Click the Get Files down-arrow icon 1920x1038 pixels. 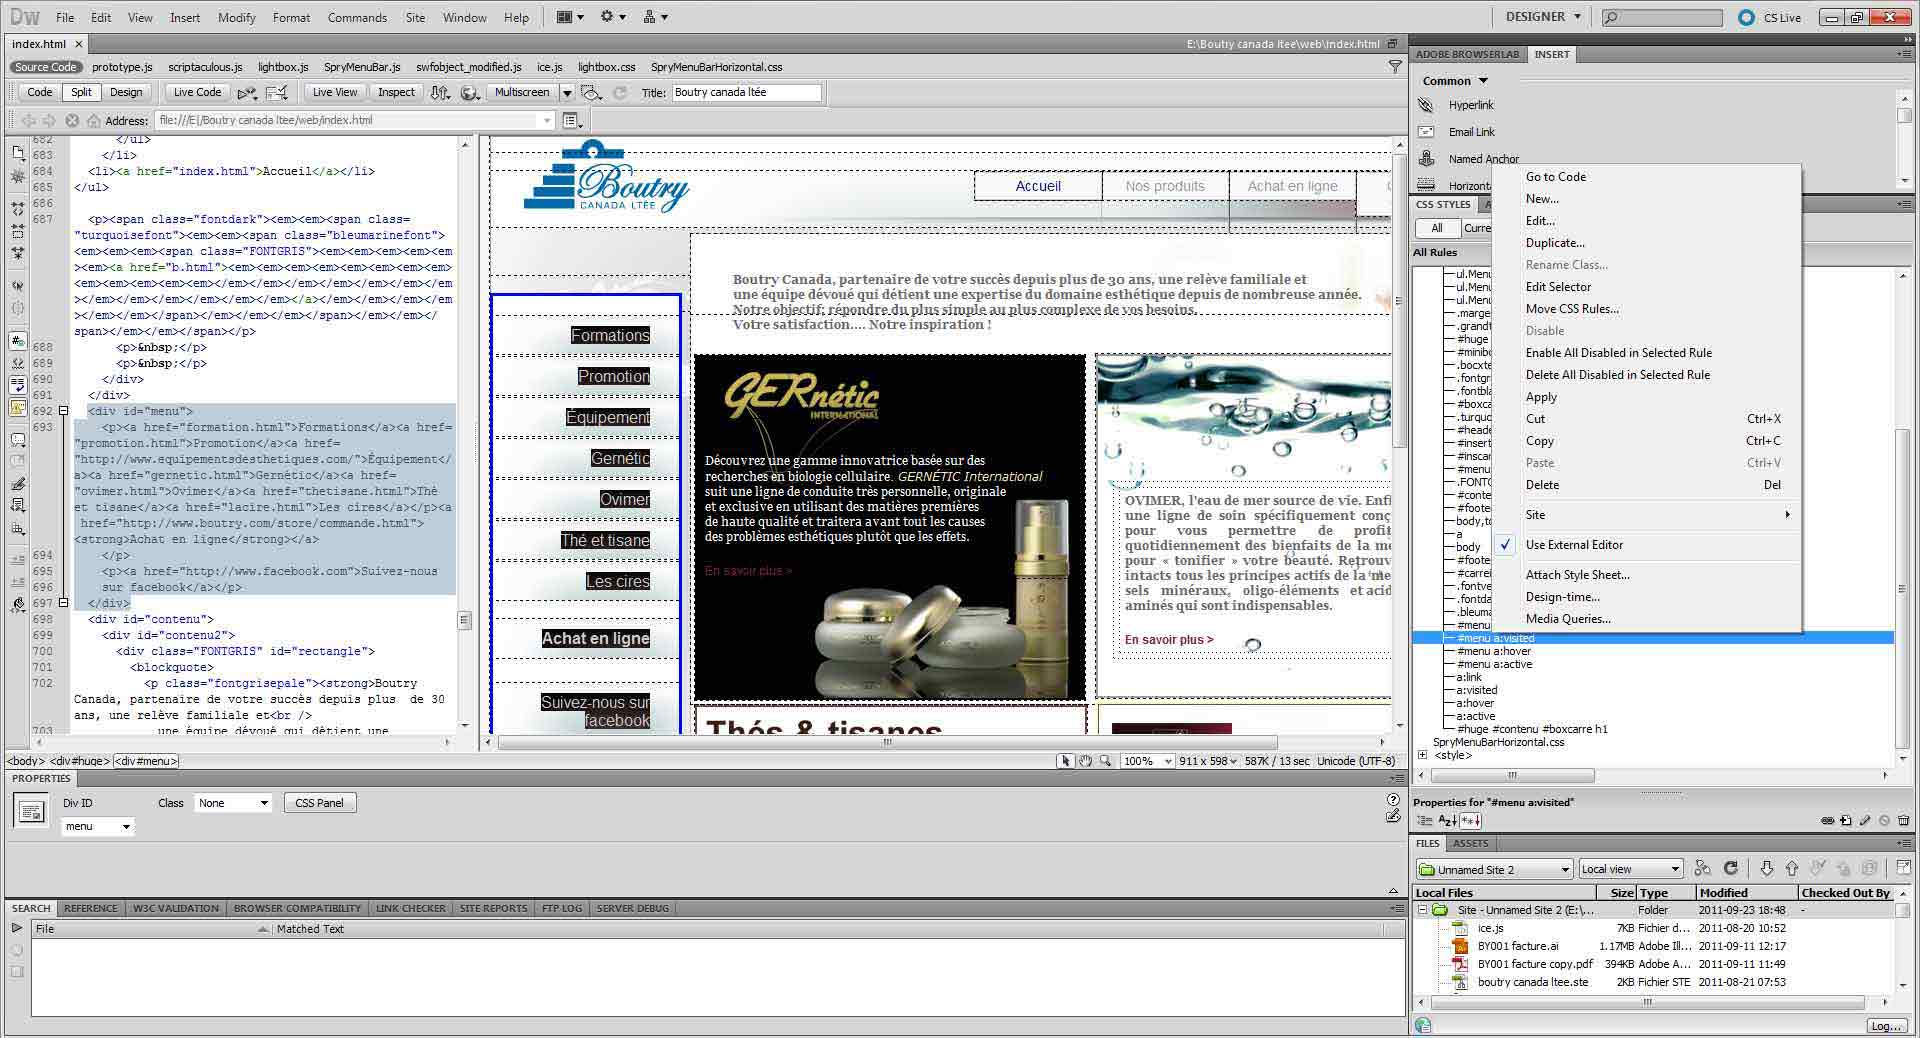[1767, 869]
